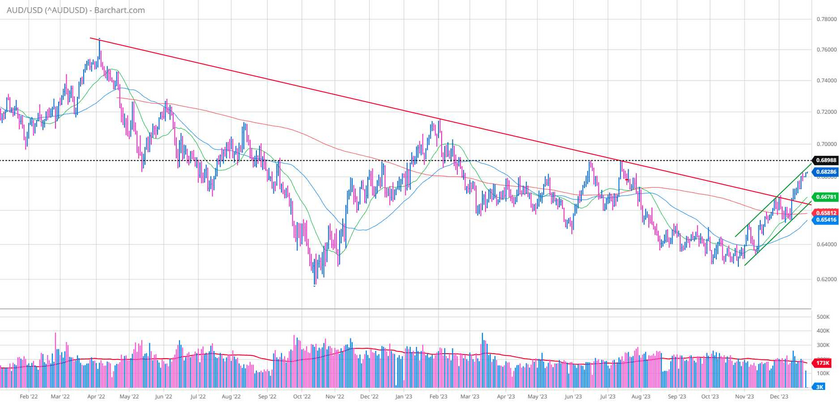This screenshot has height=402, width=839.
Task: Click the April 2022 peak candle at trendline start
Action: coord(99,44)
